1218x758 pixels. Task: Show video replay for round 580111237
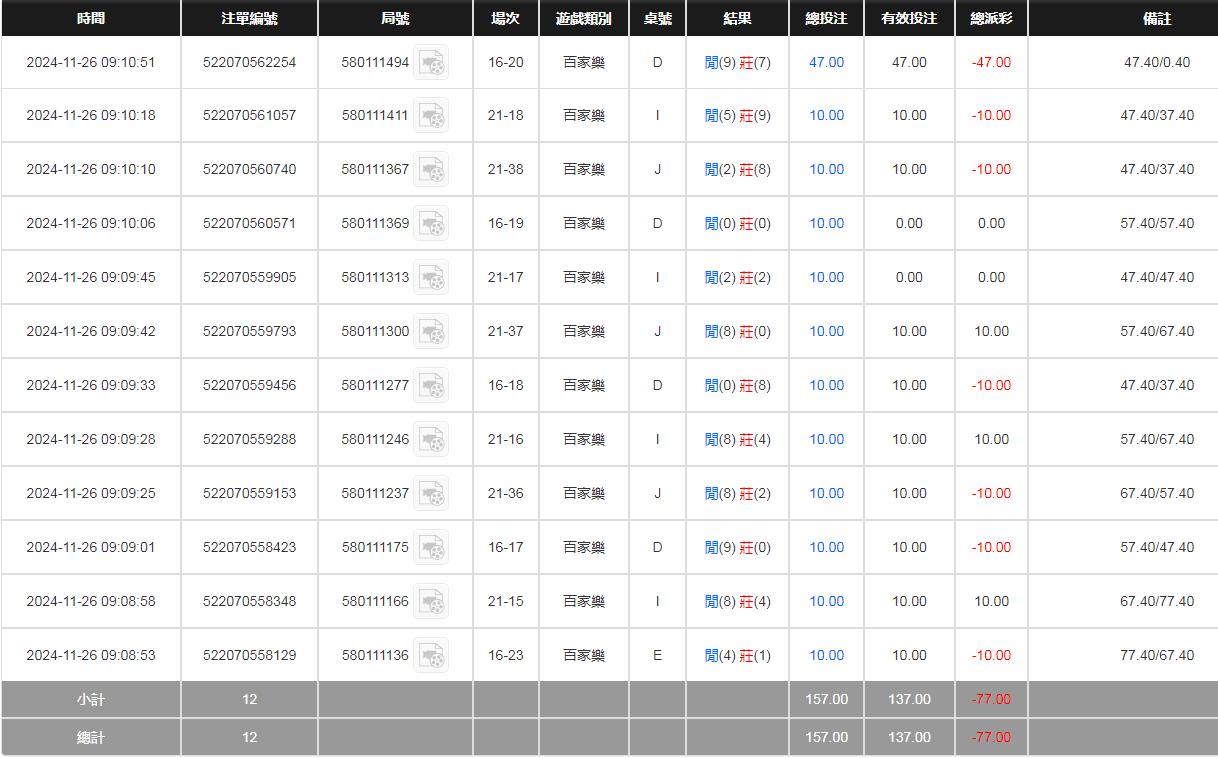[431, 494]
